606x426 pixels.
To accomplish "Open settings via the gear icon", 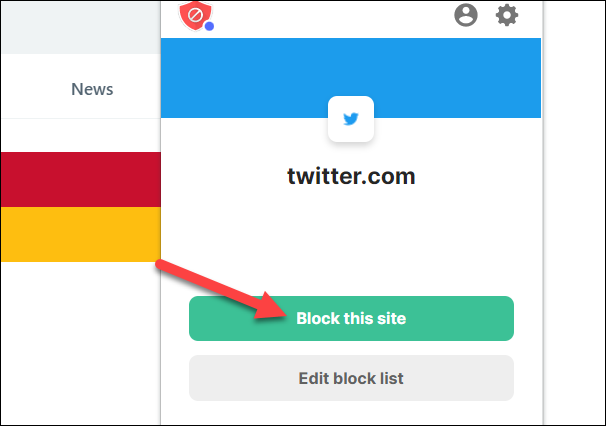I will (x=507, y=15).
